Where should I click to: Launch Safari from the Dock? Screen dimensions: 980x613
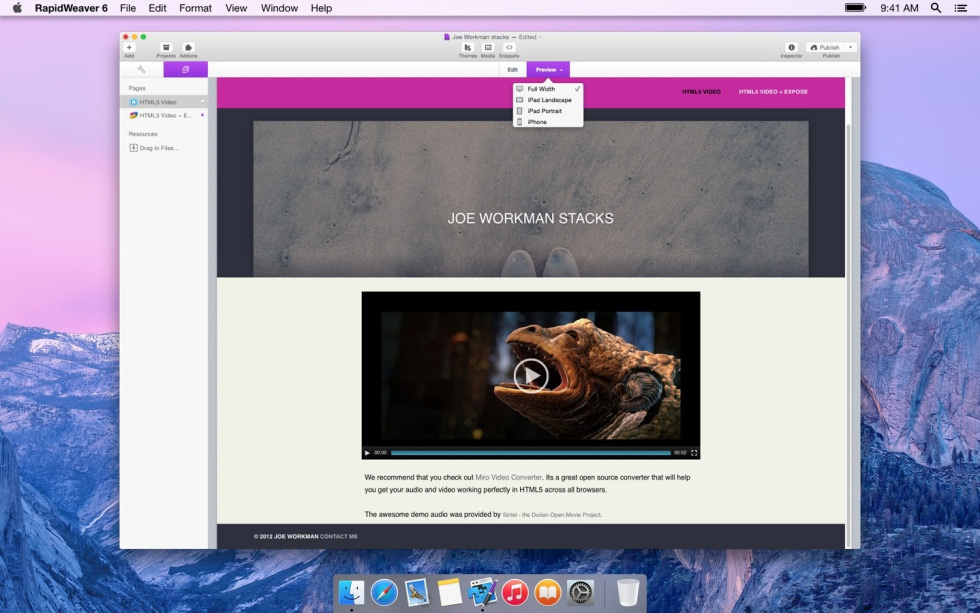coord(384,592)
